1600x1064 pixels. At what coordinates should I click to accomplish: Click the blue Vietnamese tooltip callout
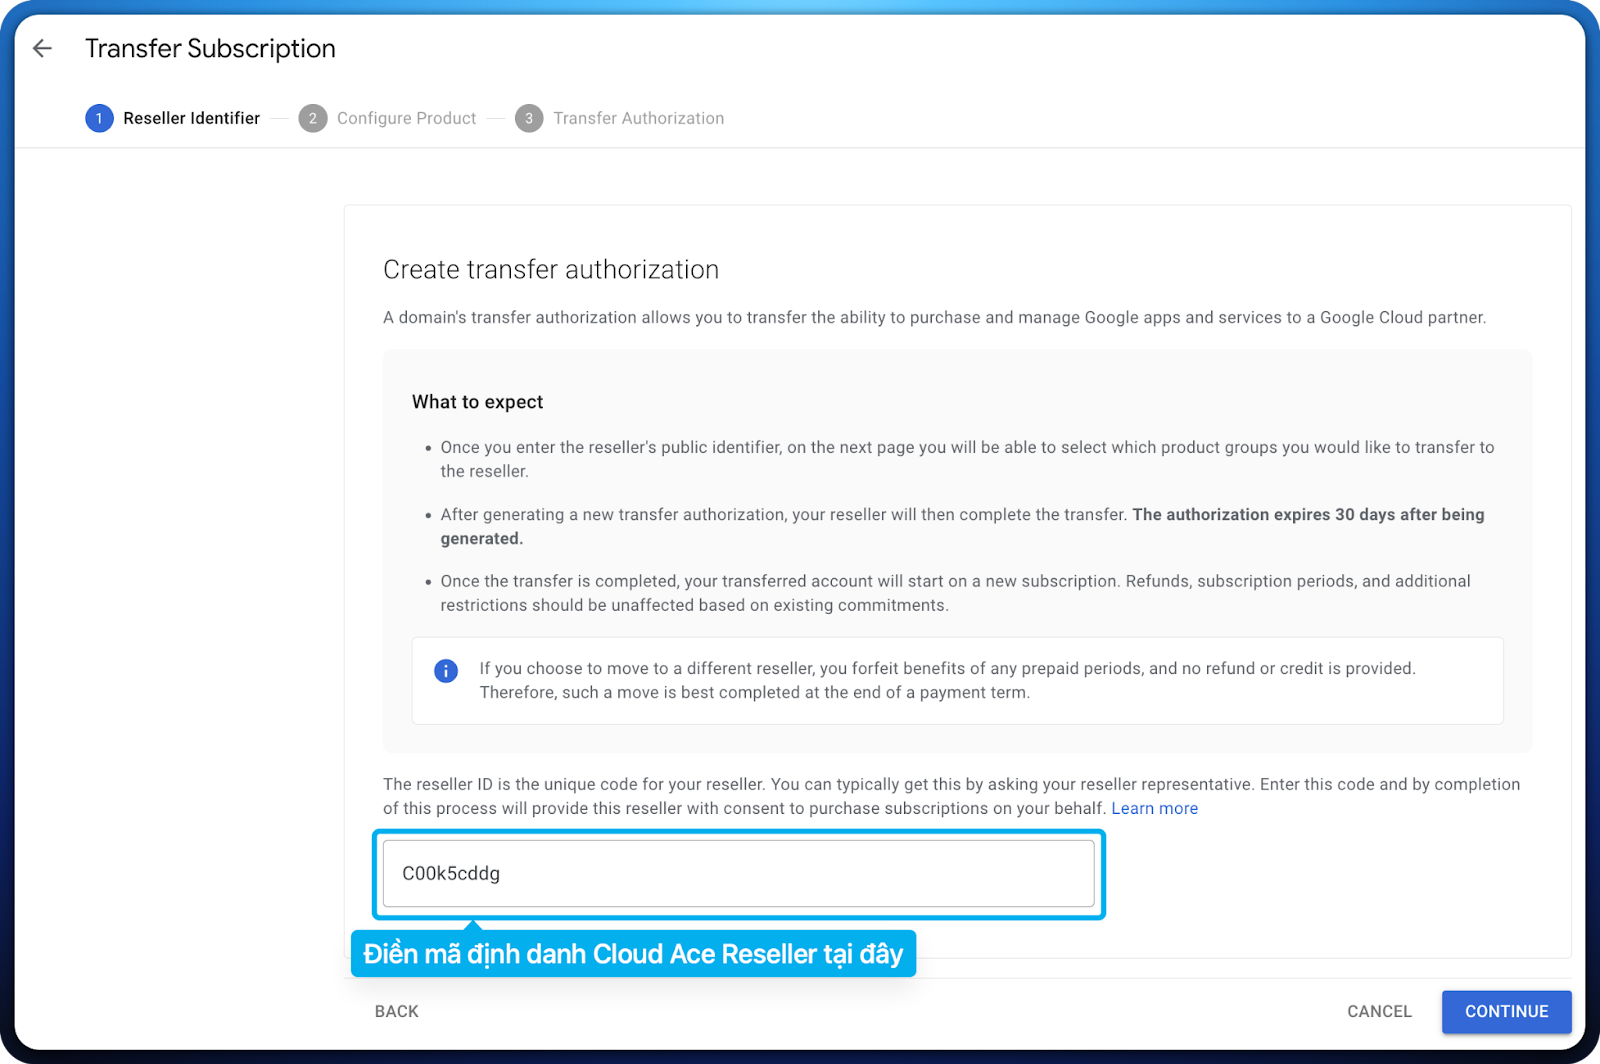pos(632,953)
